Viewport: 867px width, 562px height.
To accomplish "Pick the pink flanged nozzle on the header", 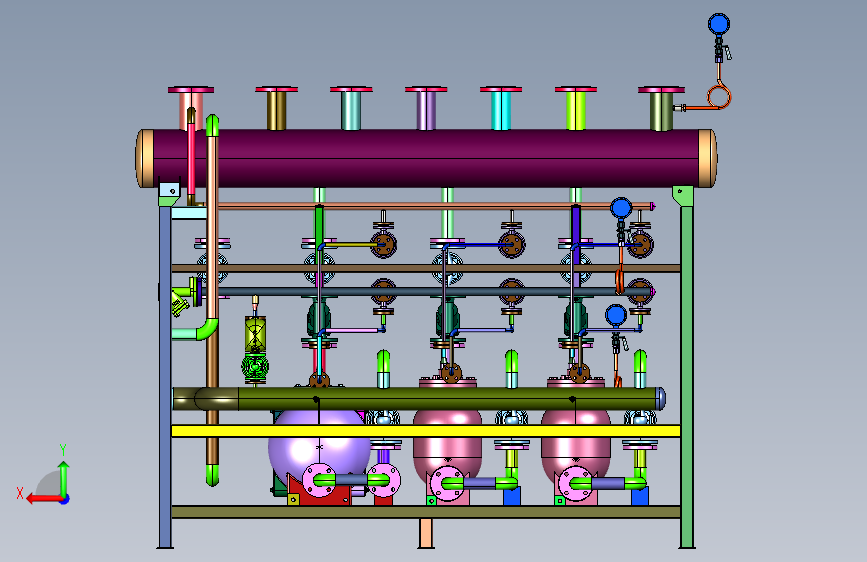I will tap(191, 107).
